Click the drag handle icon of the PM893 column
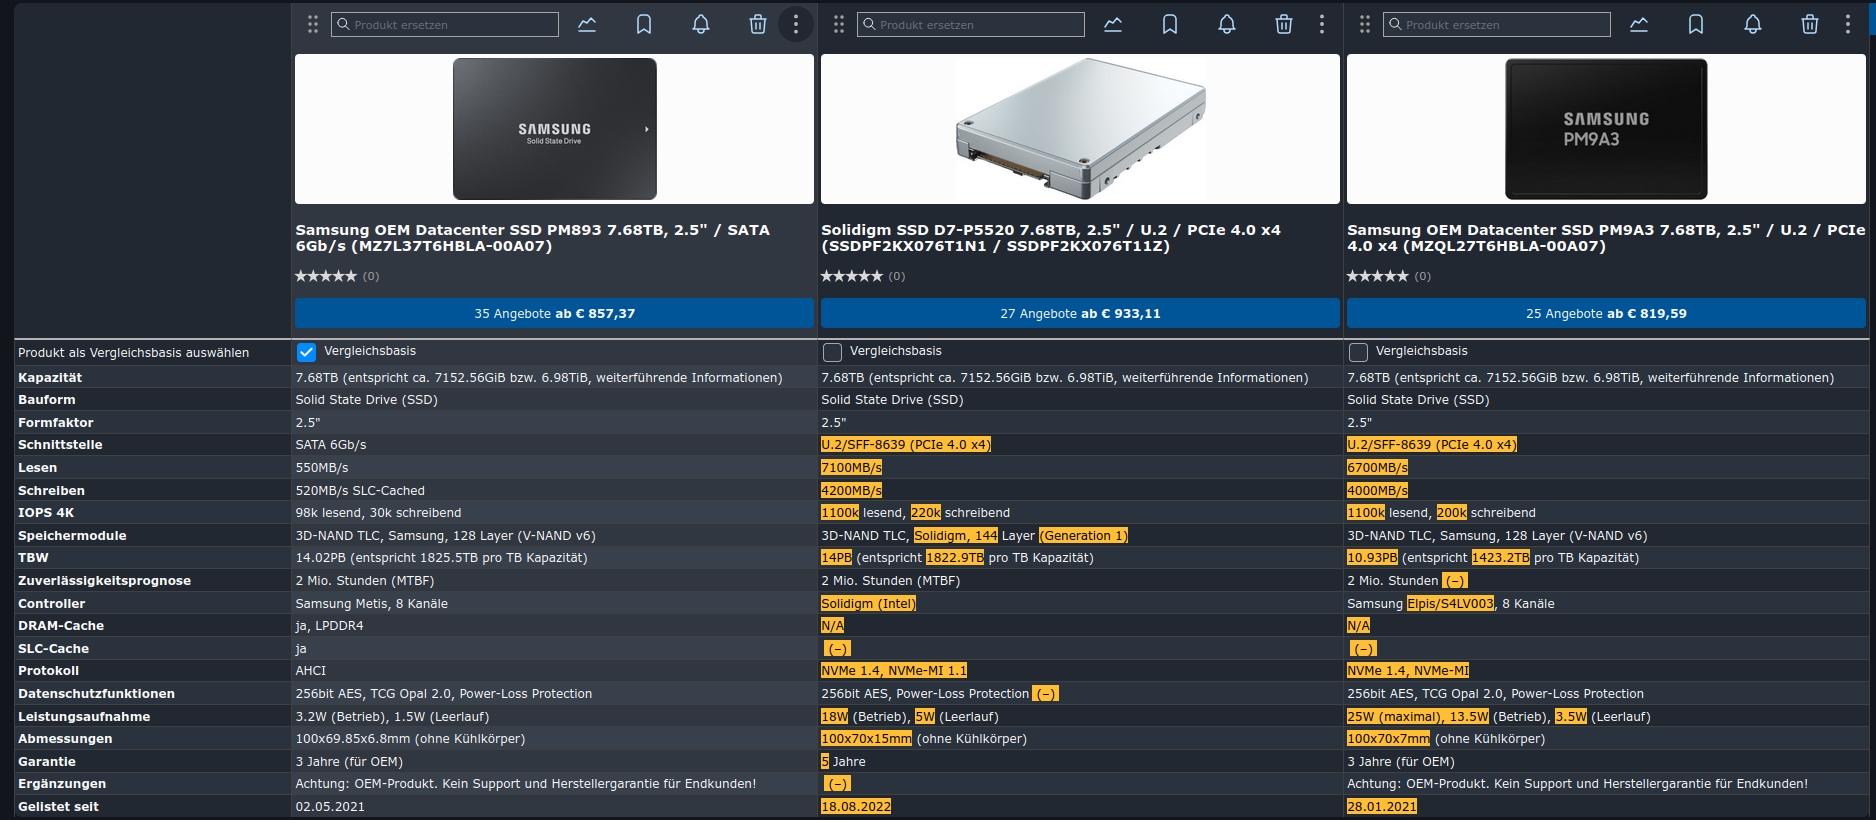Image resolution: width=1876 pixels, height=820 pixels. point(313,24)
